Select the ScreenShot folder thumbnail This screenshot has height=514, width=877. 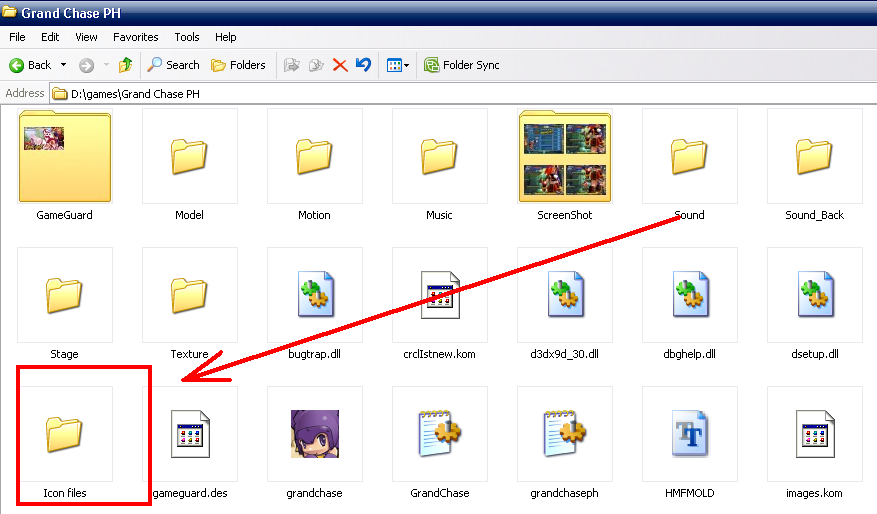point(565,156)
